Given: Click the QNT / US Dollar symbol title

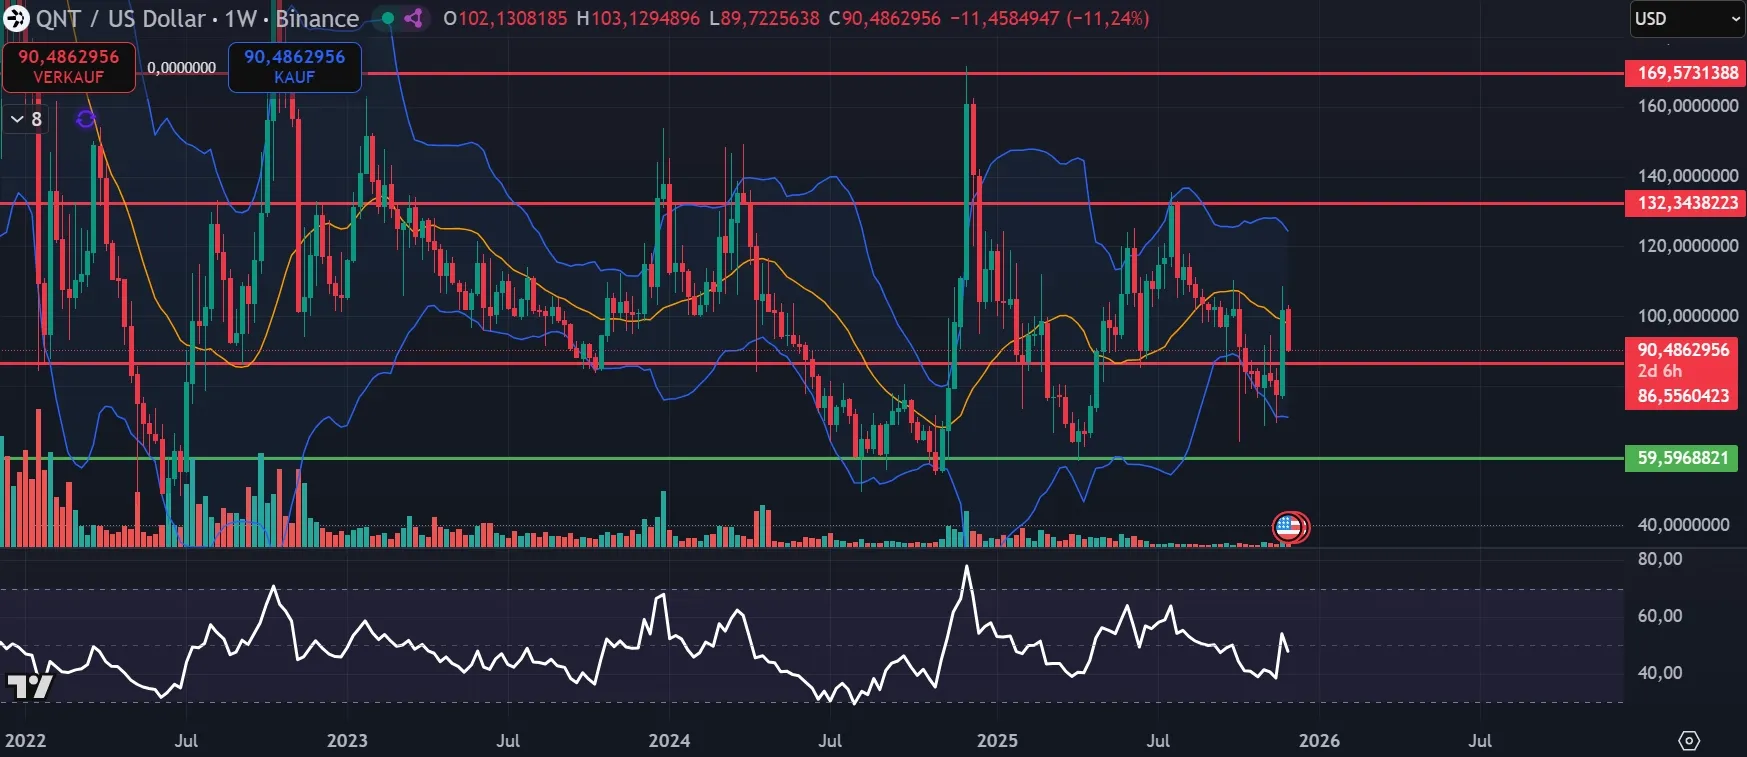Looking at the screenshot, I should (121, 18).
